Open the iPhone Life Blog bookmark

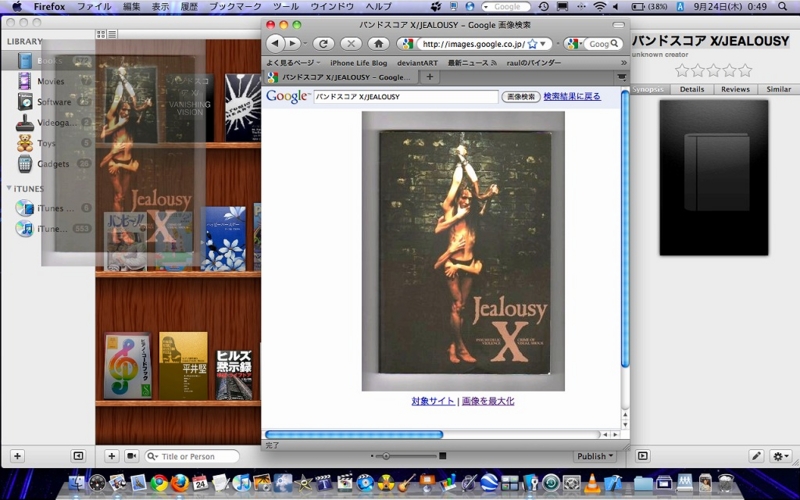pos(359,63)
